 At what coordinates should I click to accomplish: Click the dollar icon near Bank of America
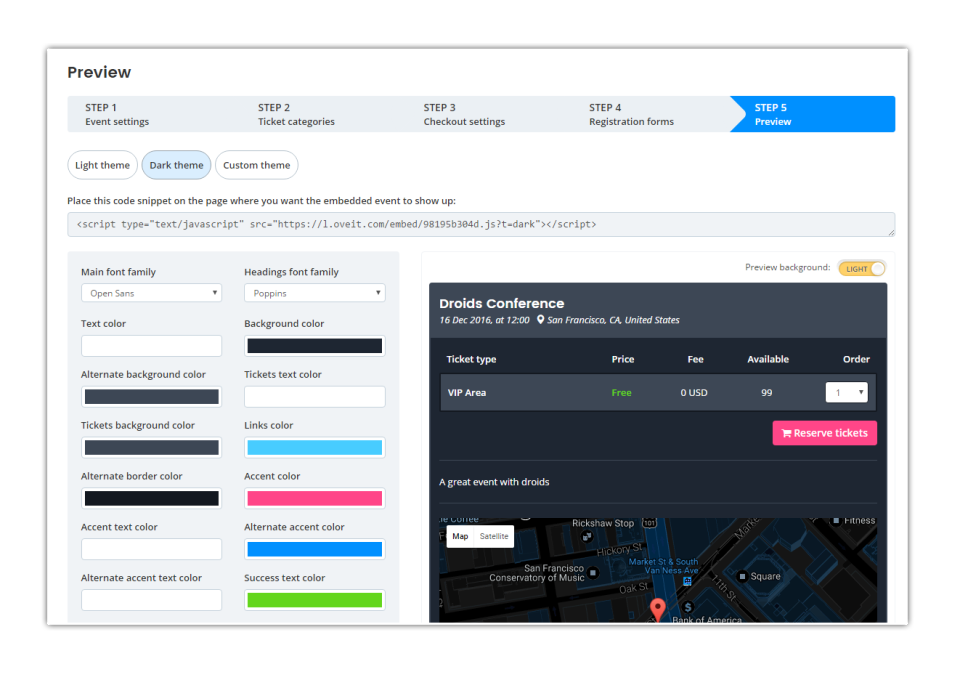(686, 605)
